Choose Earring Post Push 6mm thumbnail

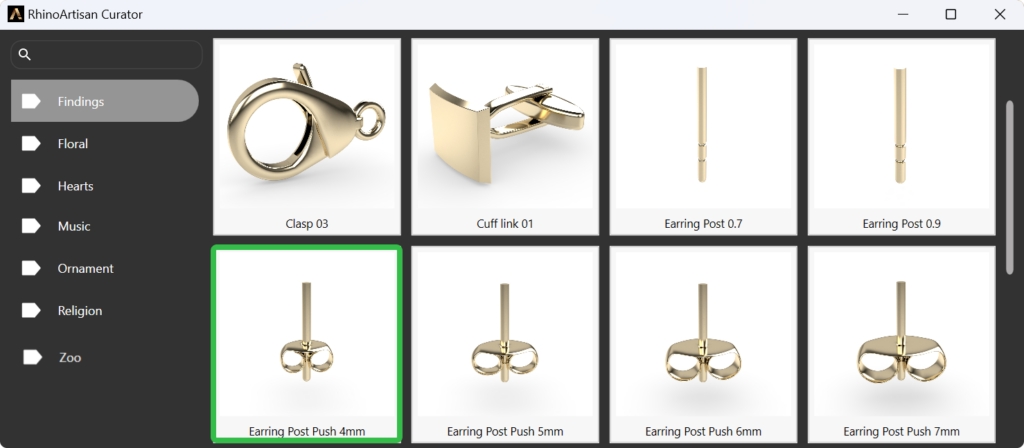703,344
